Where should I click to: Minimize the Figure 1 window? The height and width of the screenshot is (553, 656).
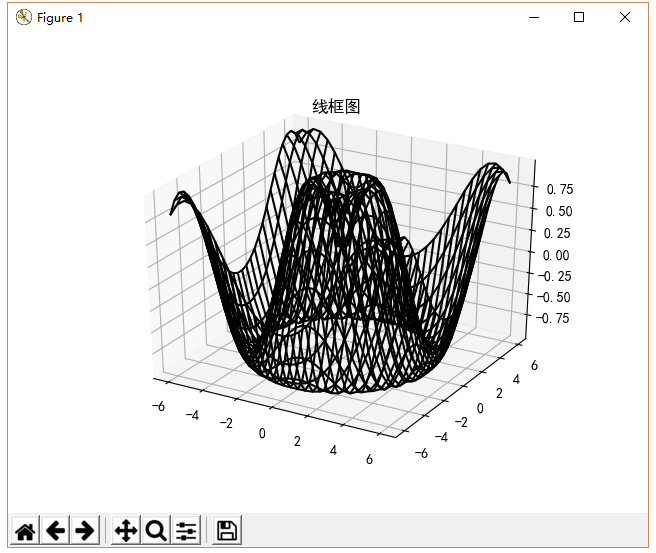(534, 17)
